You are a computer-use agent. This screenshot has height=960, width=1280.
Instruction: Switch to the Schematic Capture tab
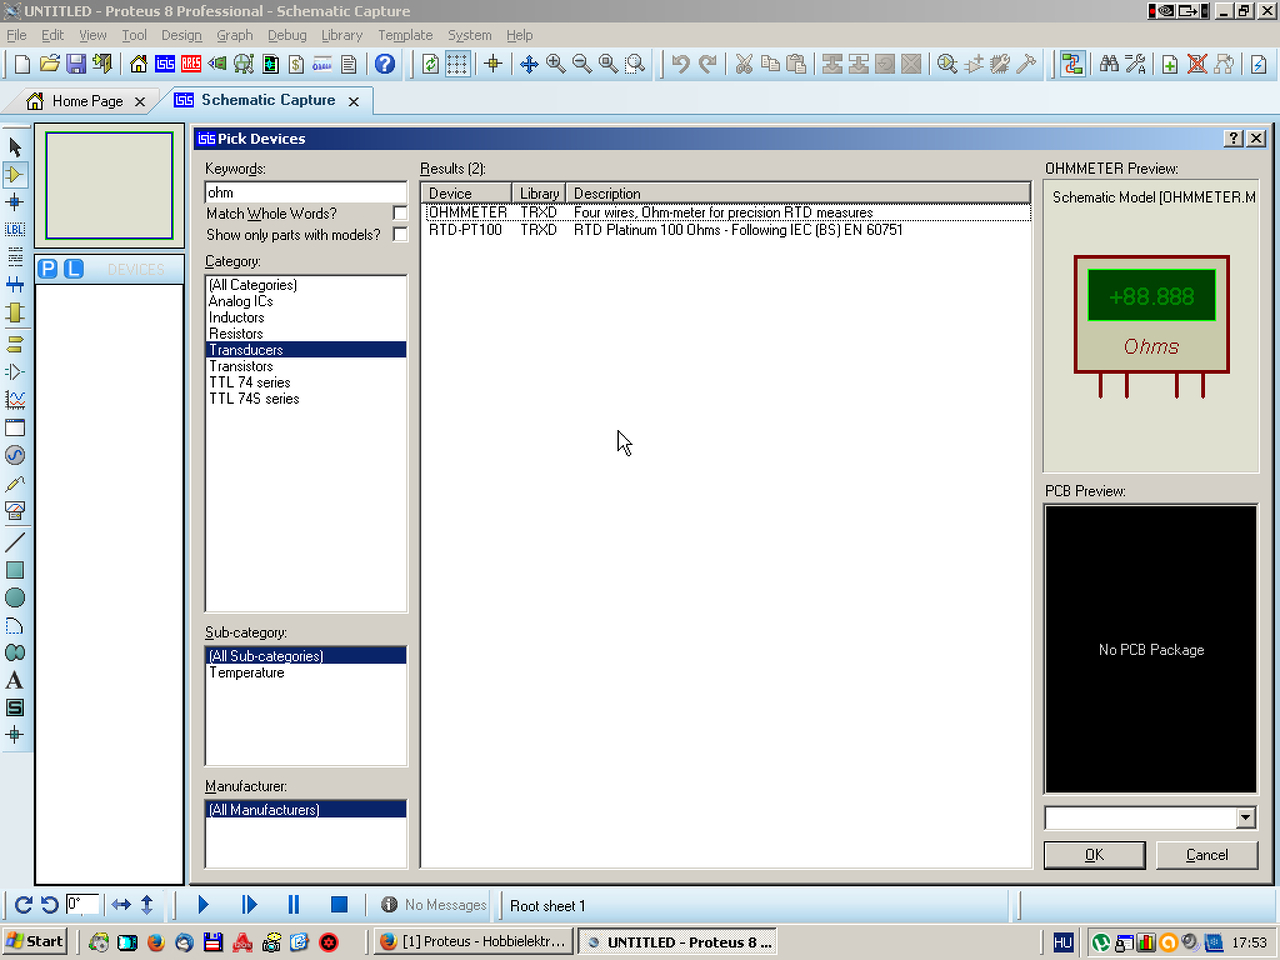tap(268, 100)
